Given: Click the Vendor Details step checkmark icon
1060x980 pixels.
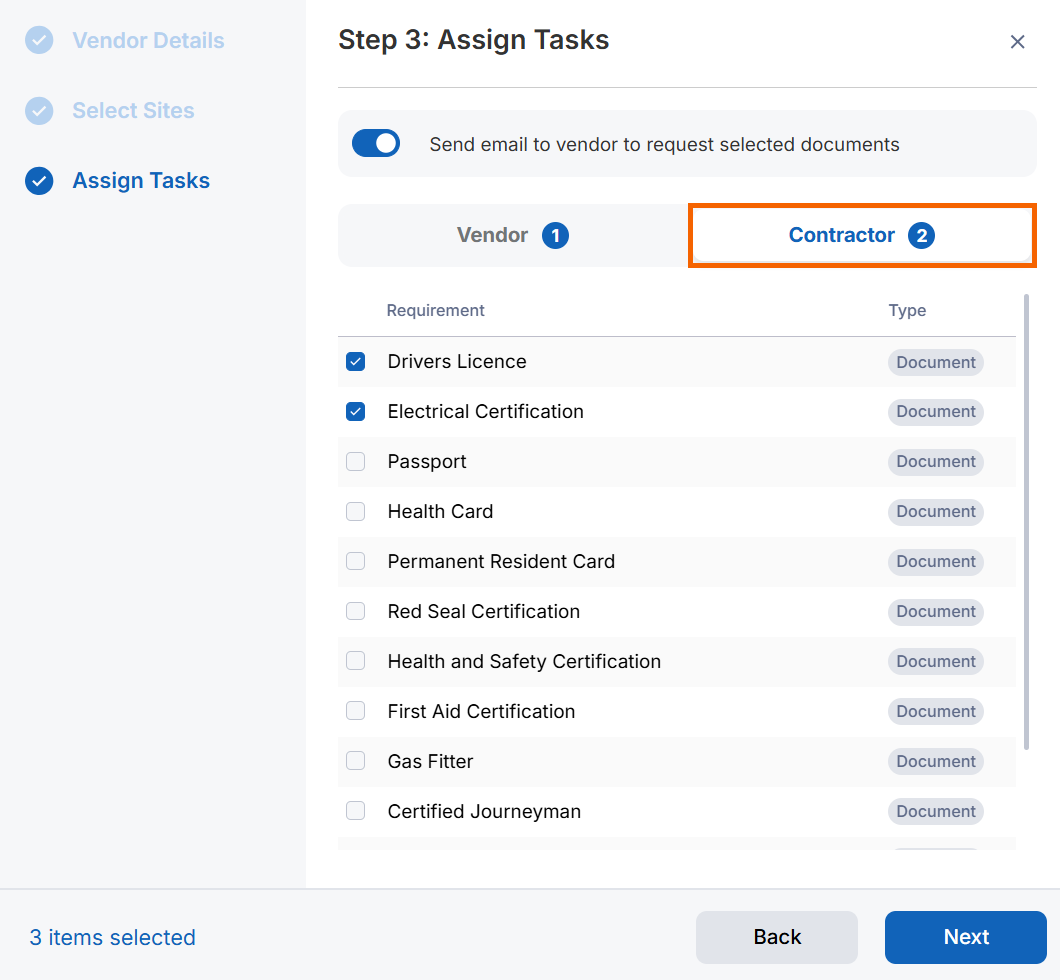Looking at the screenshot, I should pyautogui.click(x=39, y=41).
